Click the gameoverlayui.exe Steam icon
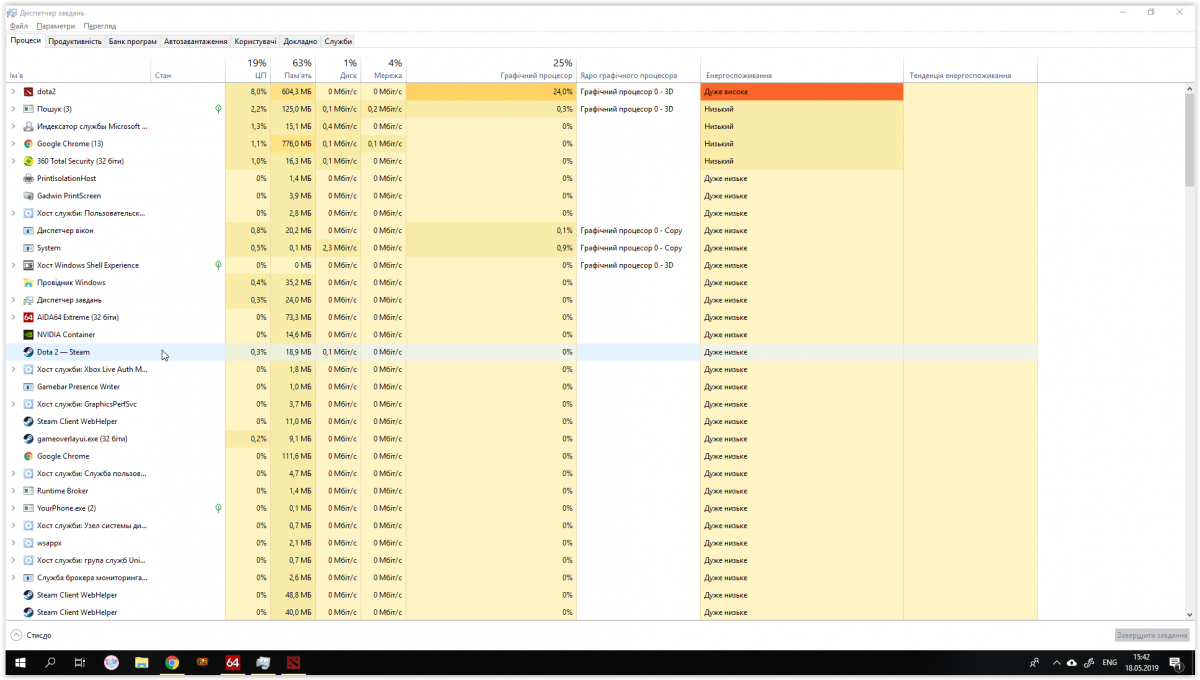Viewport: 1200px width, 680px height. click(x=28, y=439)
